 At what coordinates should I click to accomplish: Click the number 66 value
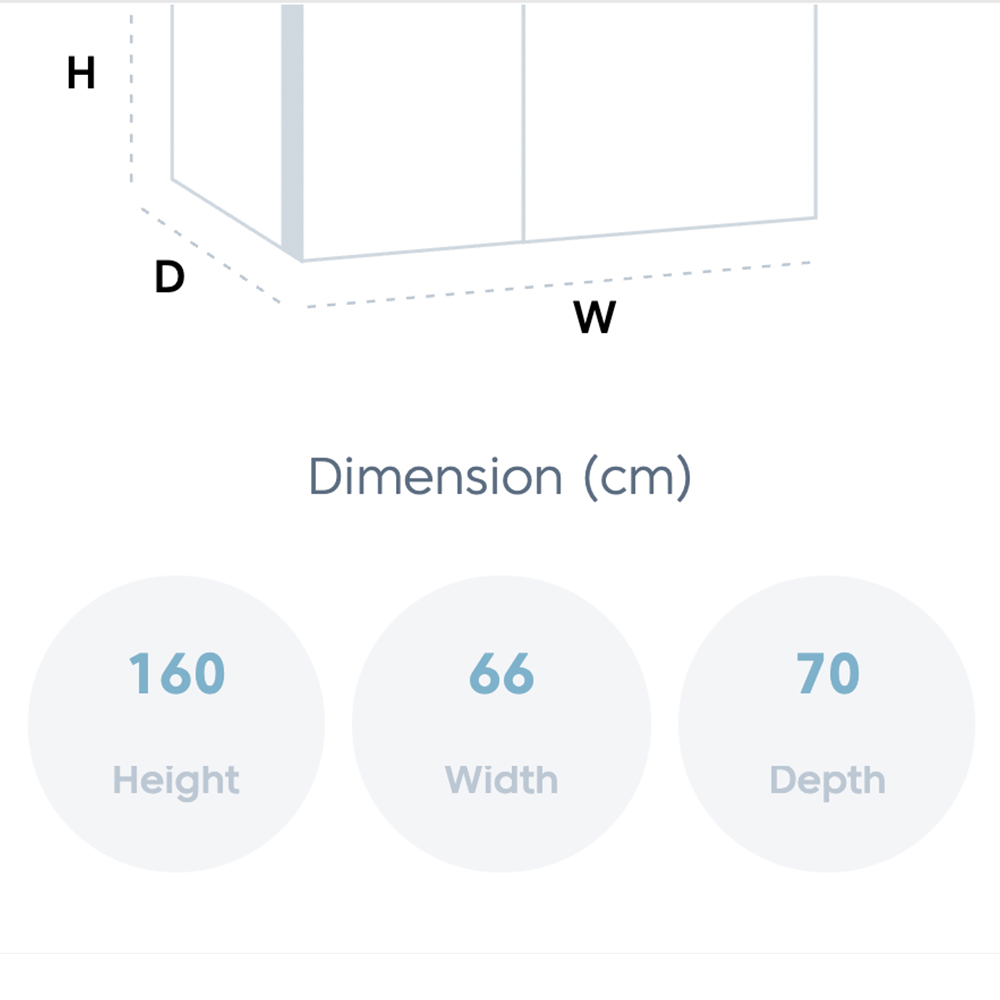[501, 673]
